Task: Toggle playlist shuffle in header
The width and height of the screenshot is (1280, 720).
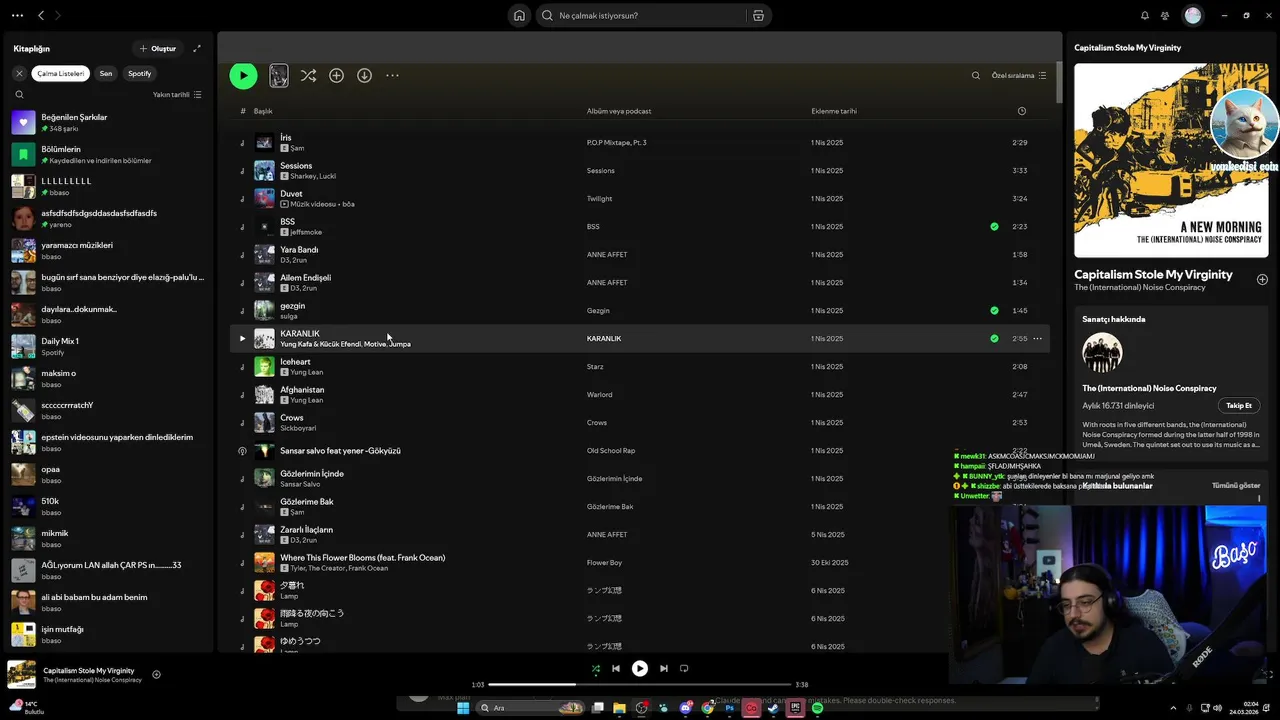Action: click(x=308, y=75)
